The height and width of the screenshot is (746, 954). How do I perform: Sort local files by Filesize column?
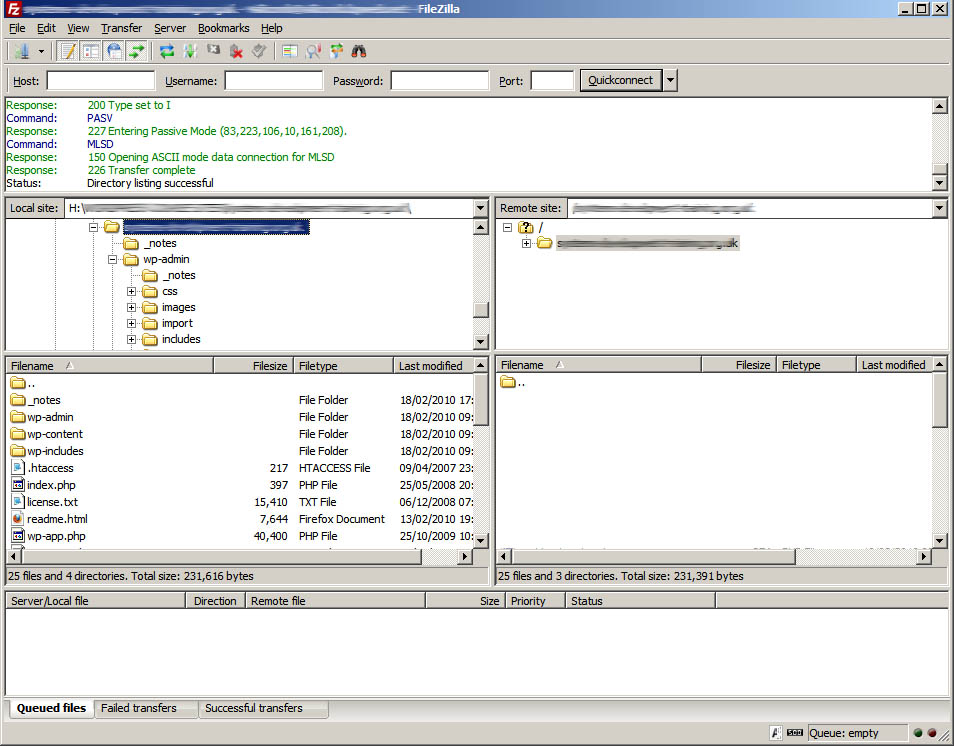point(253,366)
